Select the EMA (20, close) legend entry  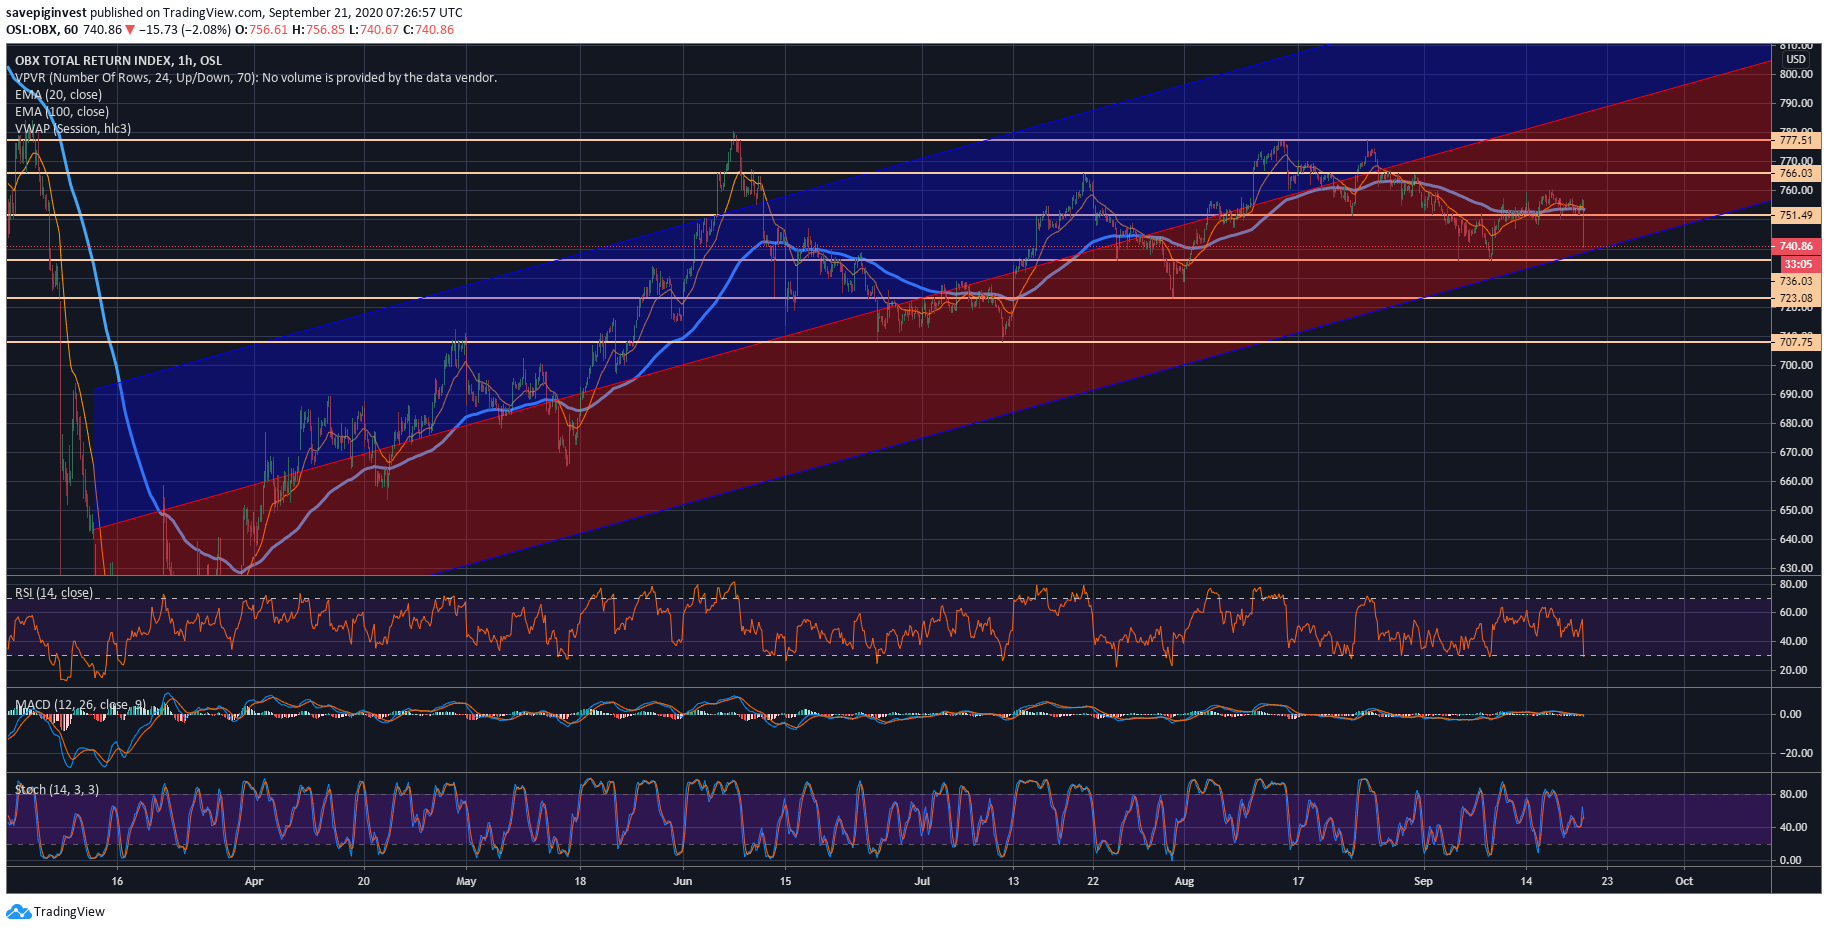point(58,95)
